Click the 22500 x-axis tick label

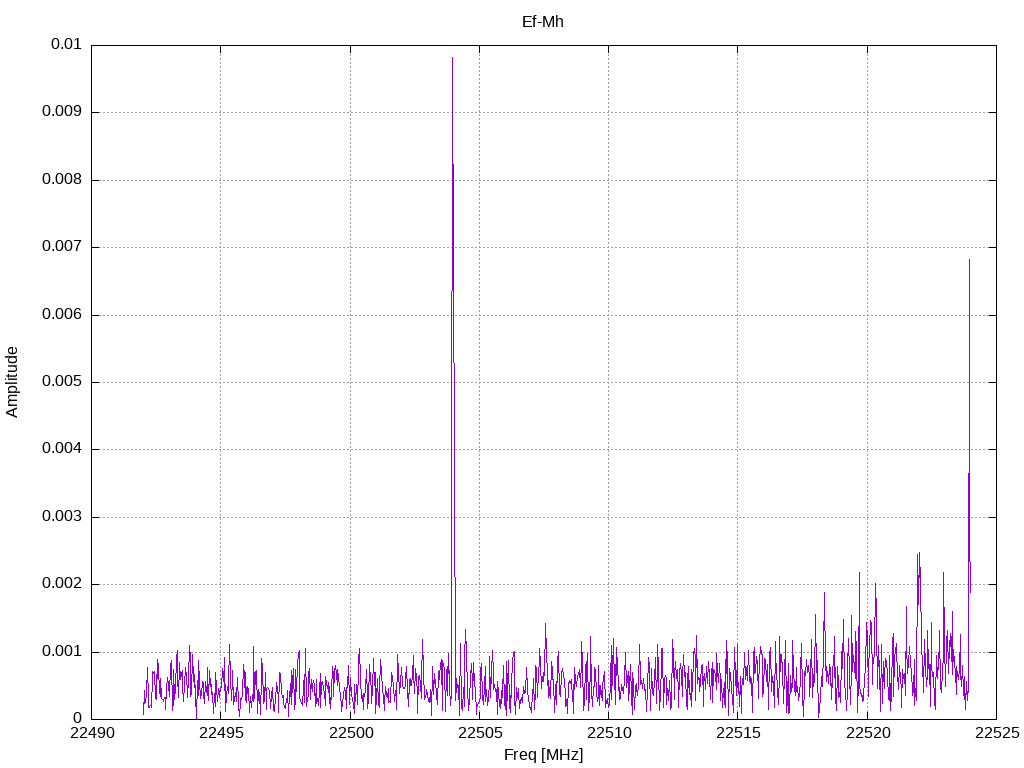tap(350, 734)
